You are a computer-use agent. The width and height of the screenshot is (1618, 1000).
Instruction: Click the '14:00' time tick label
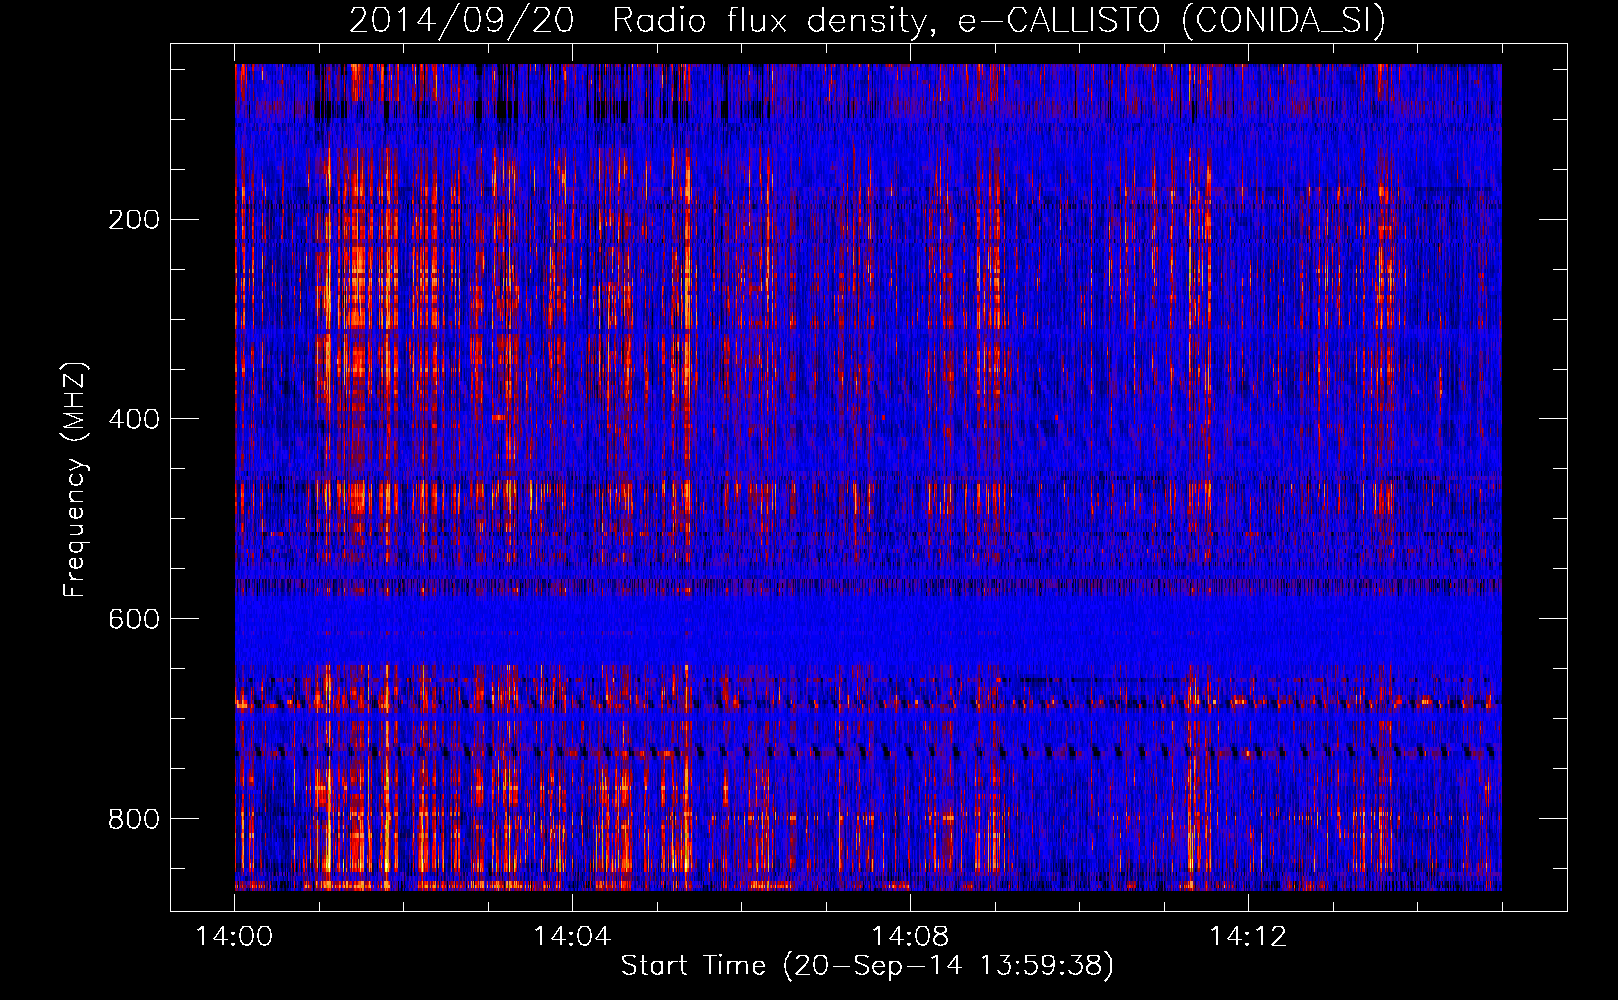click(235, 937)
